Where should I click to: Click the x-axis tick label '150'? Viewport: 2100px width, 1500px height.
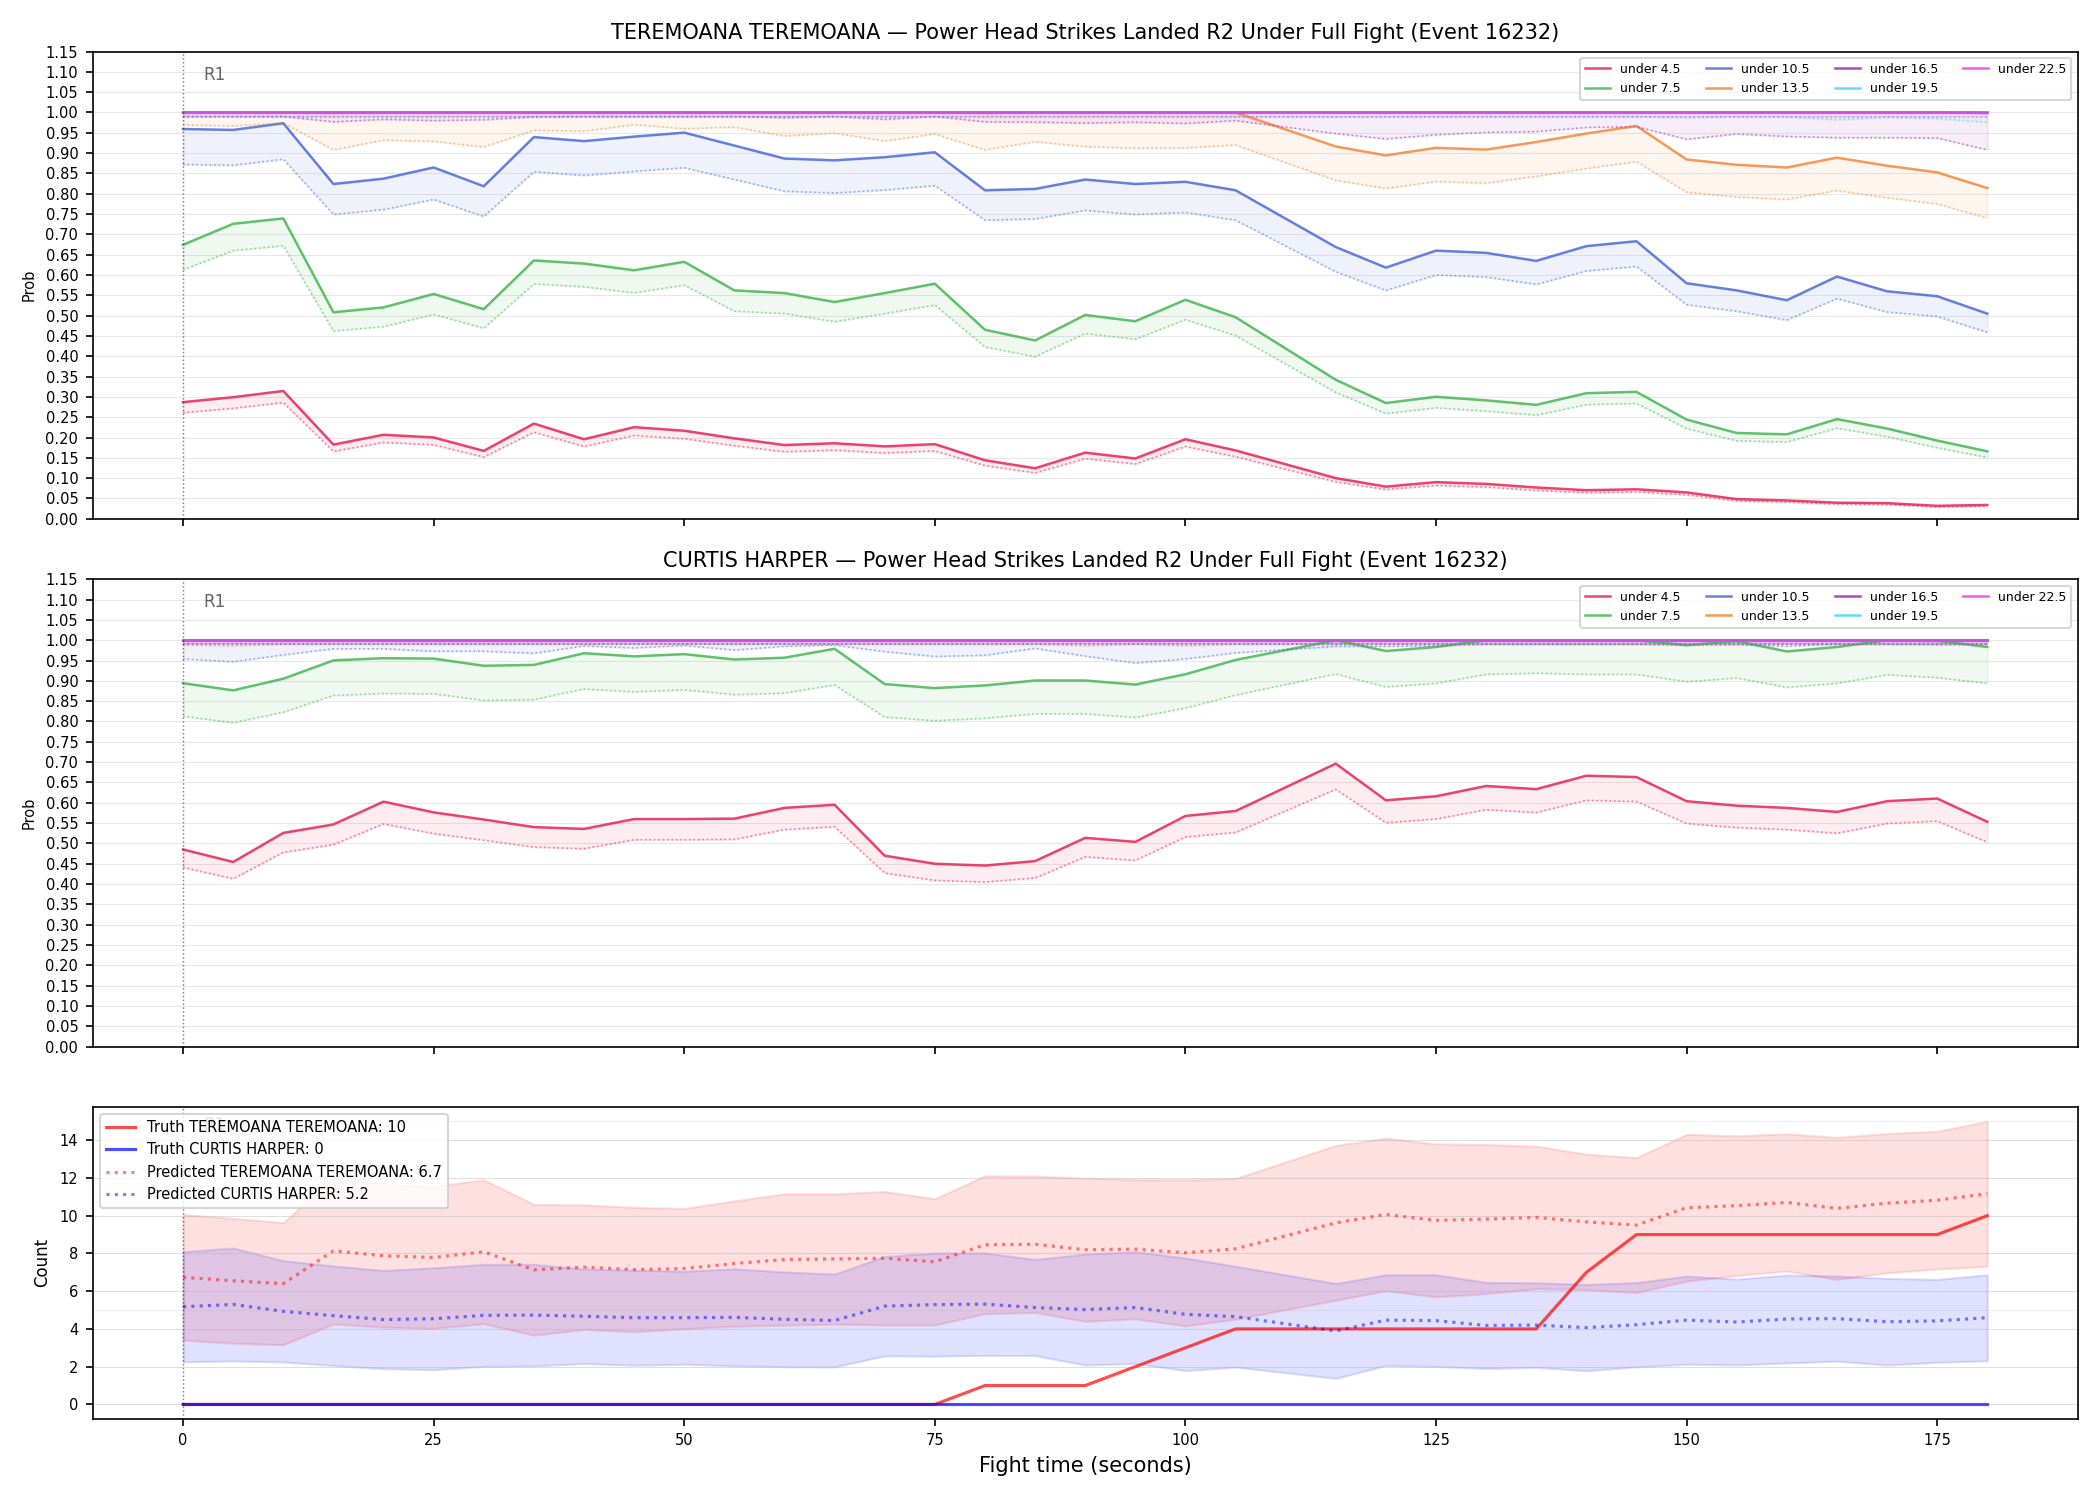[x=1687, y=1440]
